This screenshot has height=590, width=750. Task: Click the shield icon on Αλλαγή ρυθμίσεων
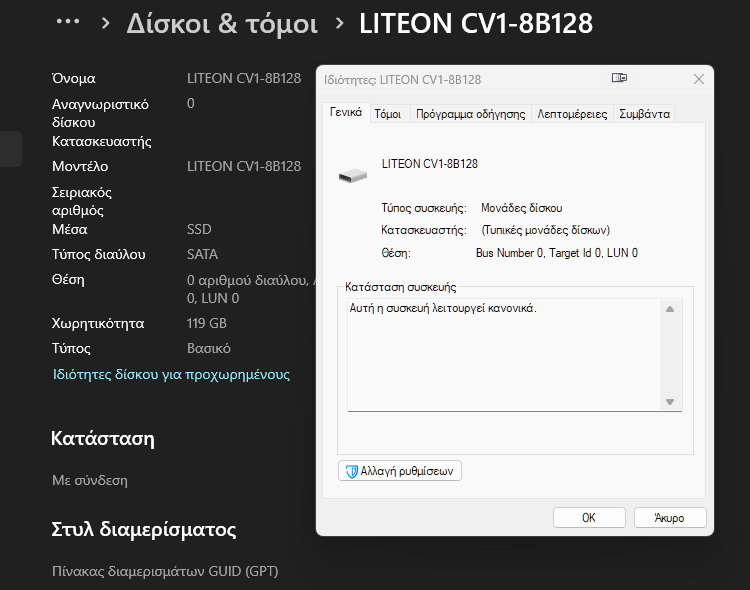(352, 471)
